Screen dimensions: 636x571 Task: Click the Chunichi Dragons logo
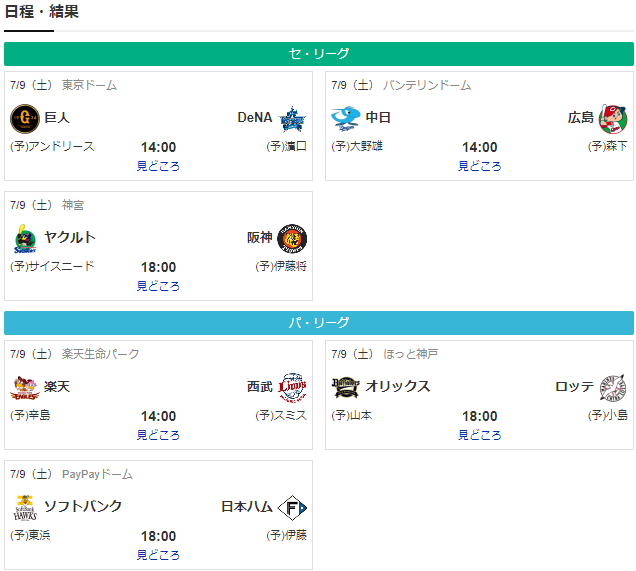[346, 119]
